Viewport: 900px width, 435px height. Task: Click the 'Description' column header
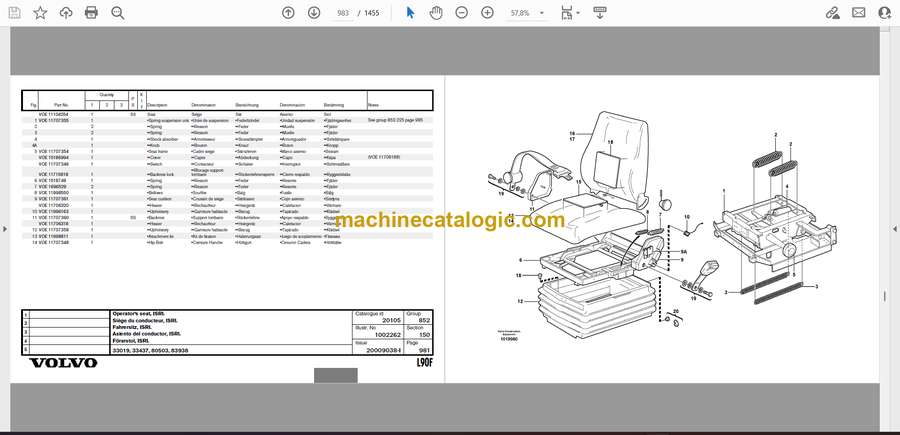click(x=157, y=106)
